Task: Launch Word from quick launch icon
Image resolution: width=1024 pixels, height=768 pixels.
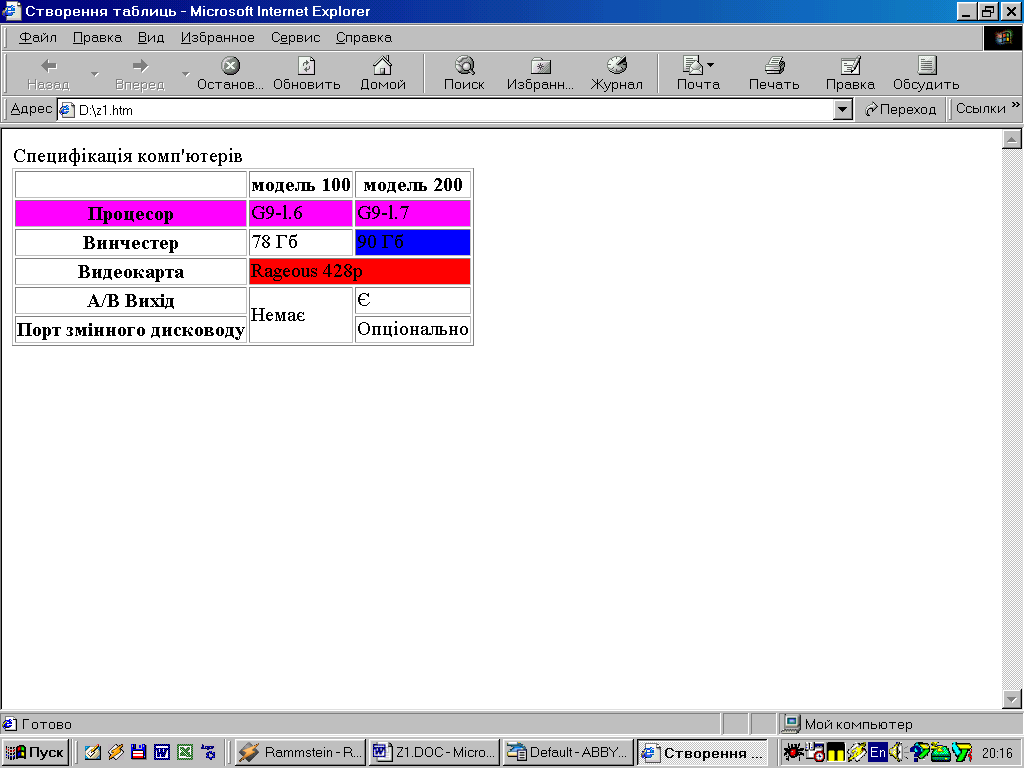Action: point(161,752)
